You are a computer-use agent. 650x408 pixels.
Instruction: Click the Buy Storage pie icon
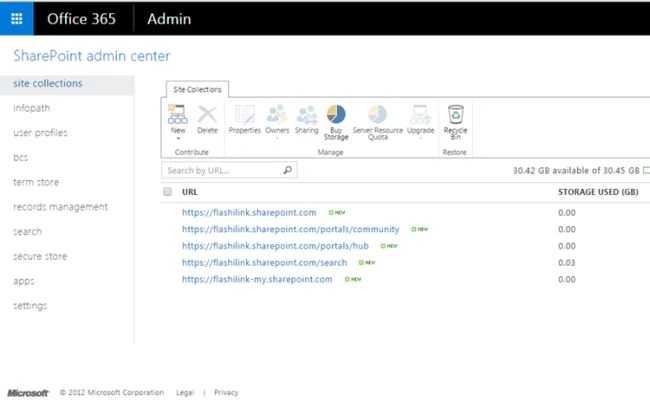pos(336,114)
